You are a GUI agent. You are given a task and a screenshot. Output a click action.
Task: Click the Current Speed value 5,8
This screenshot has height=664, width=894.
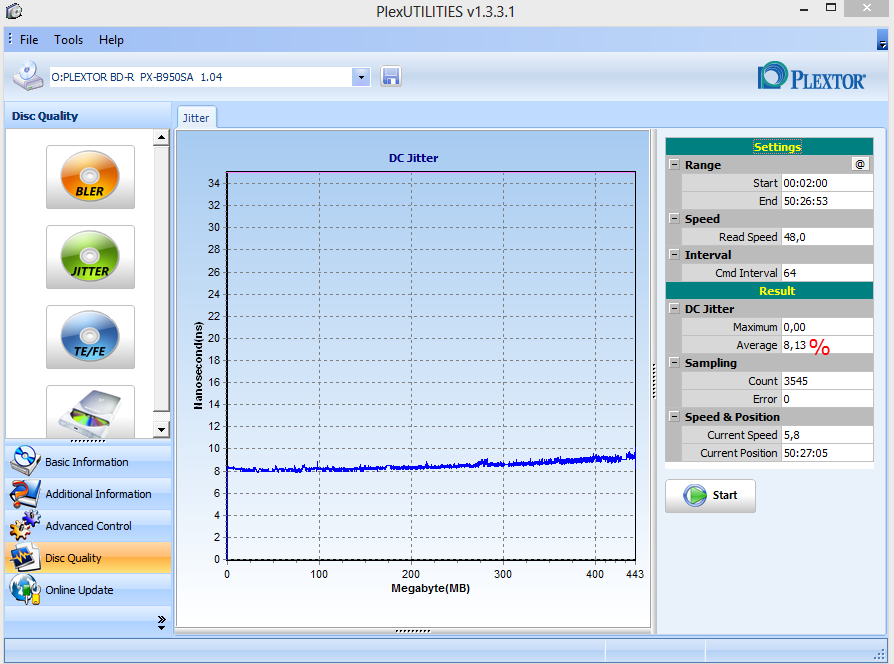point(827,435)
